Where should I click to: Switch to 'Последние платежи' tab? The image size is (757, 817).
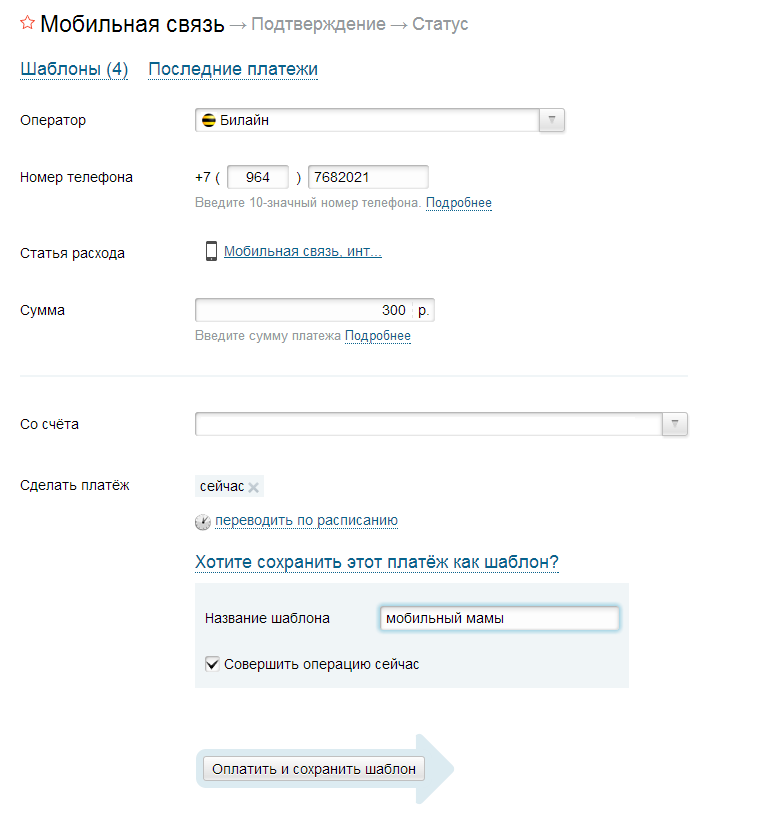point(233,69)
